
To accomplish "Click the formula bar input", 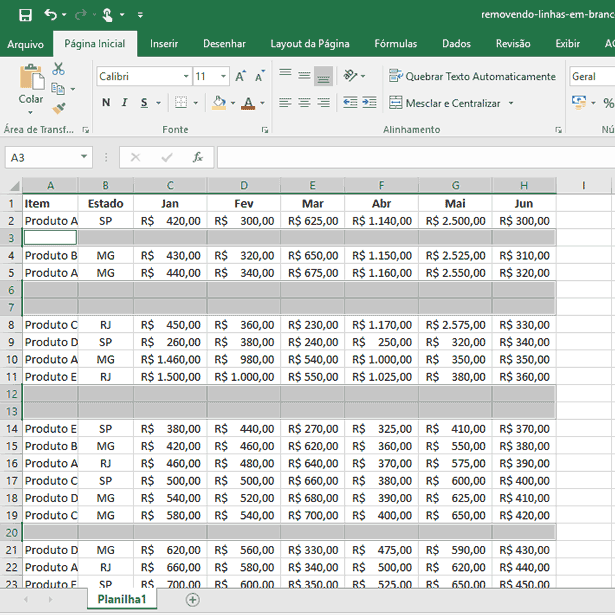I will tap(416, 158).
